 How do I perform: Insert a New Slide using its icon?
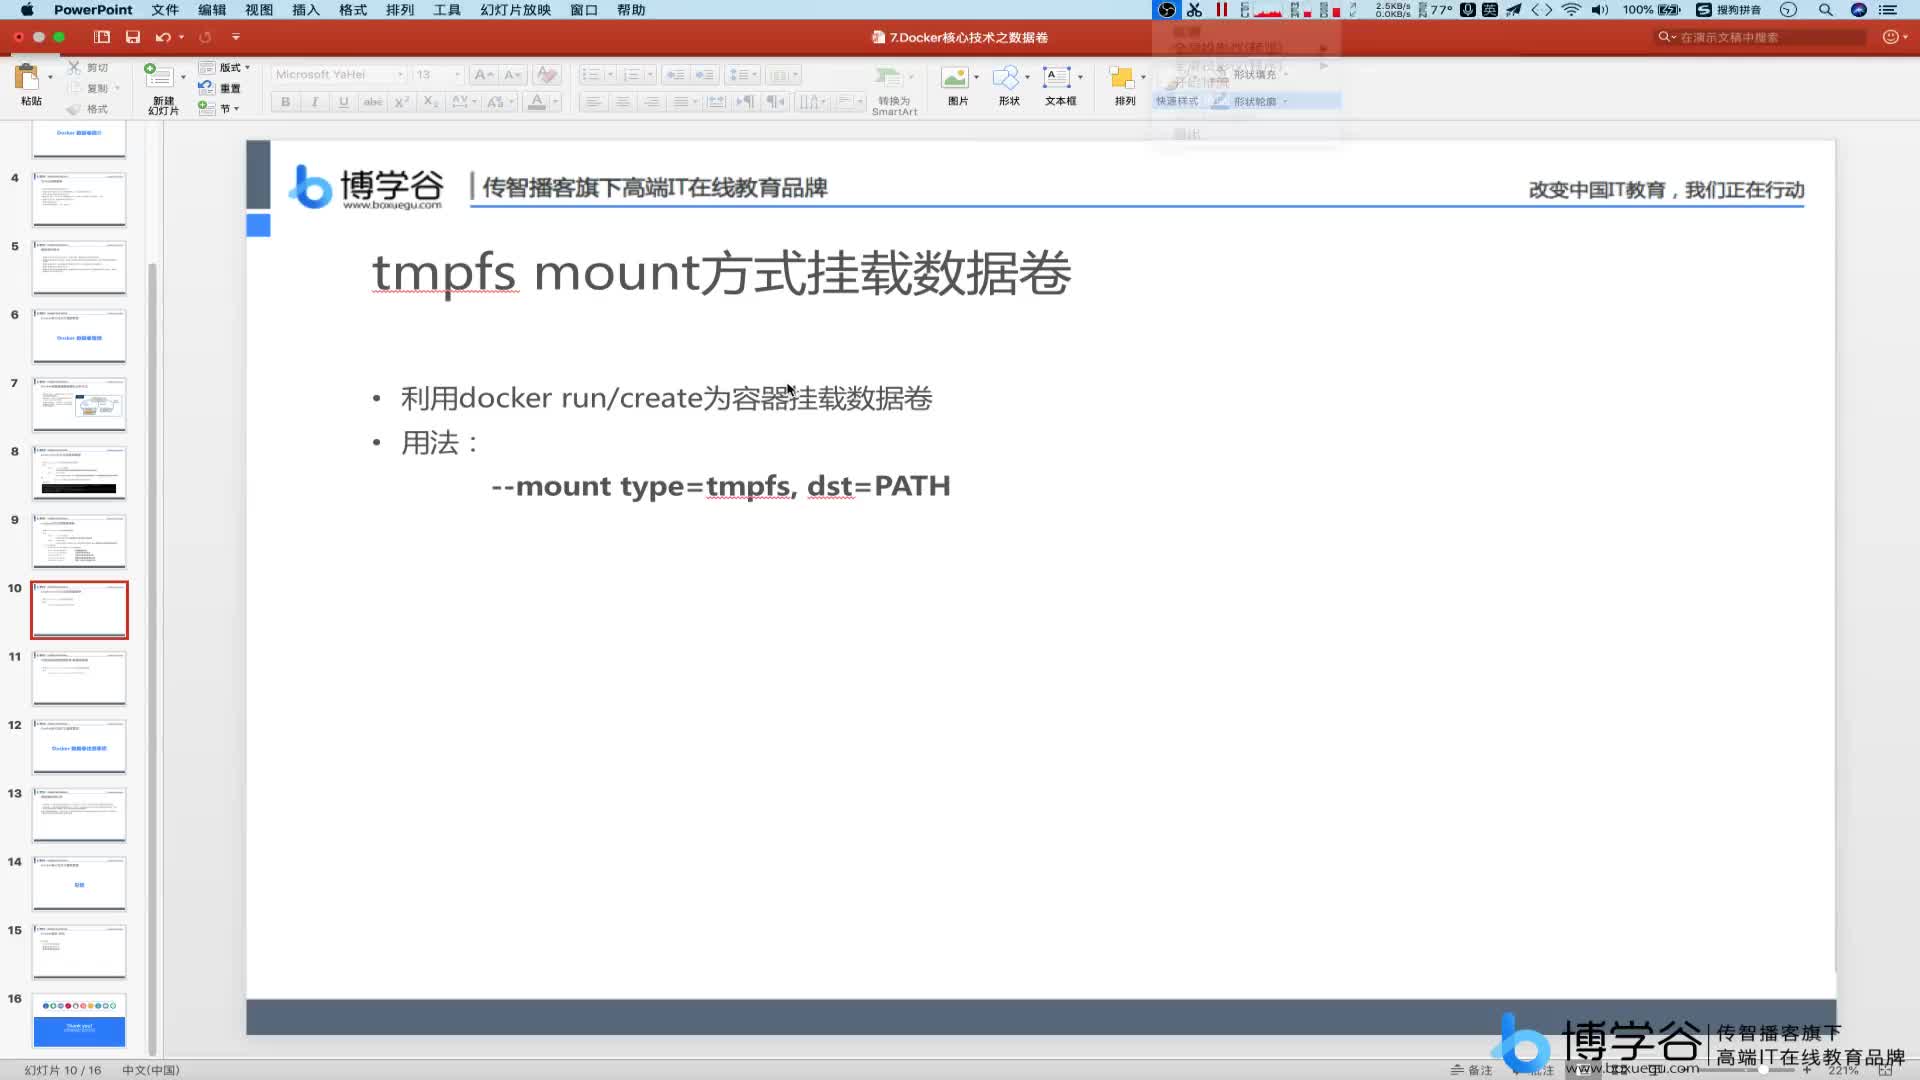[x=159, y=76]
